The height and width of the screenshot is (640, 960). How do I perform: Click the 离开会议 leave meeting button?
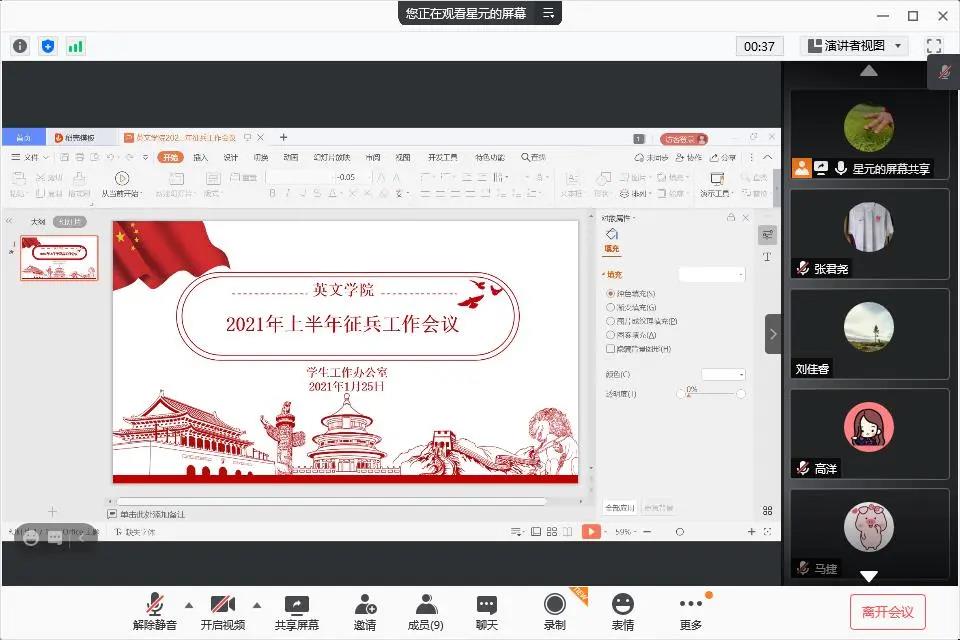point(888,612)
